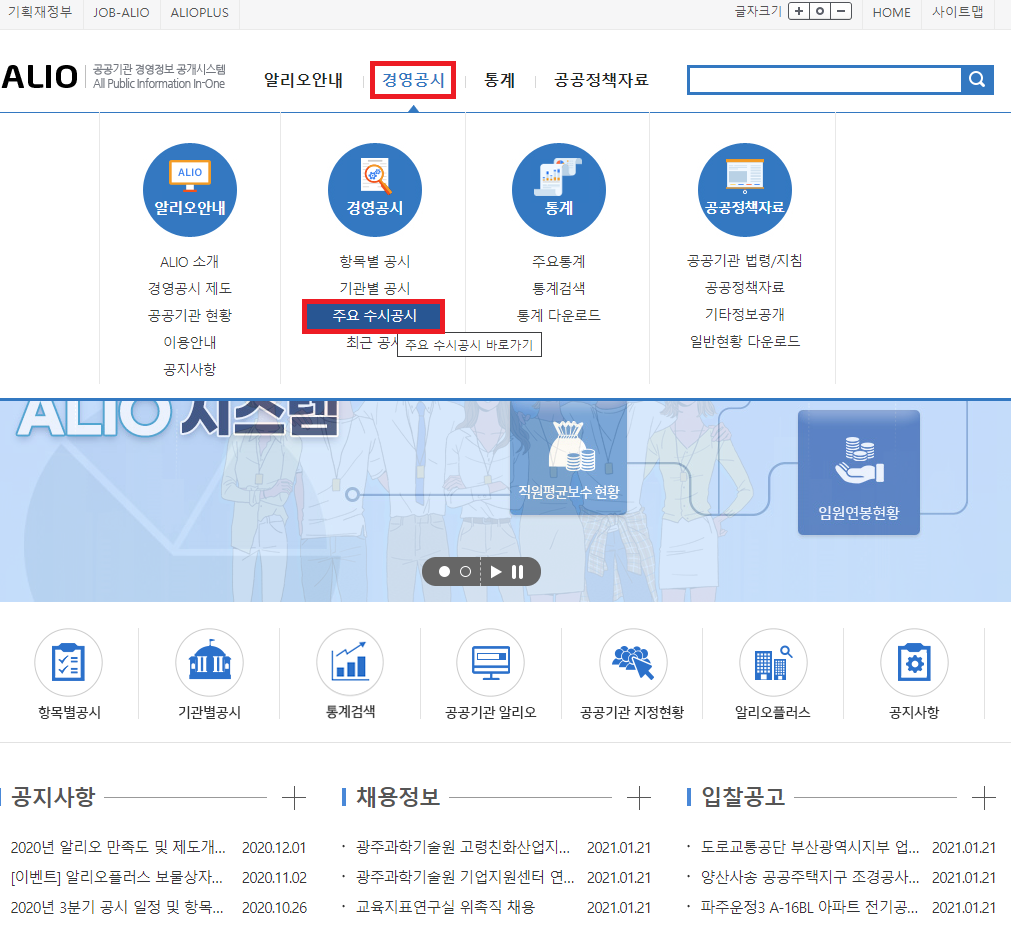This screenshot has width=1014, height=926.
Task: Open job post 광주과학기술원 고령친화산업지...
Action: (463, 847)
